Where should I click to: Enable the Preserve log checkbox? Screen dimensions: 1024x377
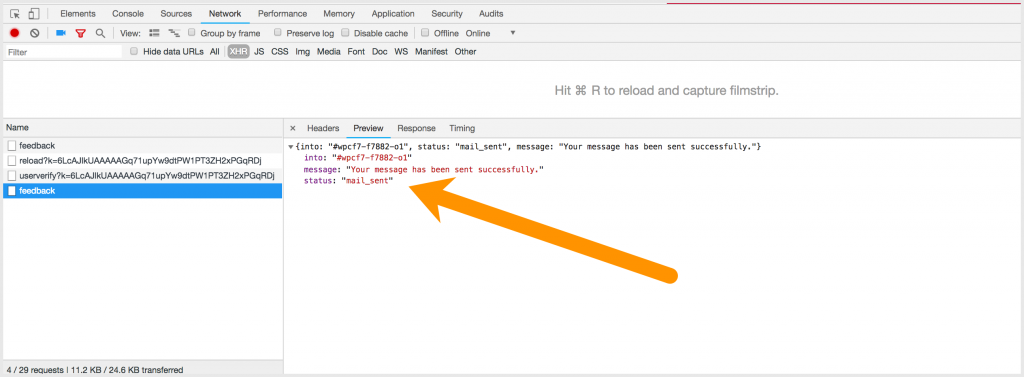click(x=278, y=33)
